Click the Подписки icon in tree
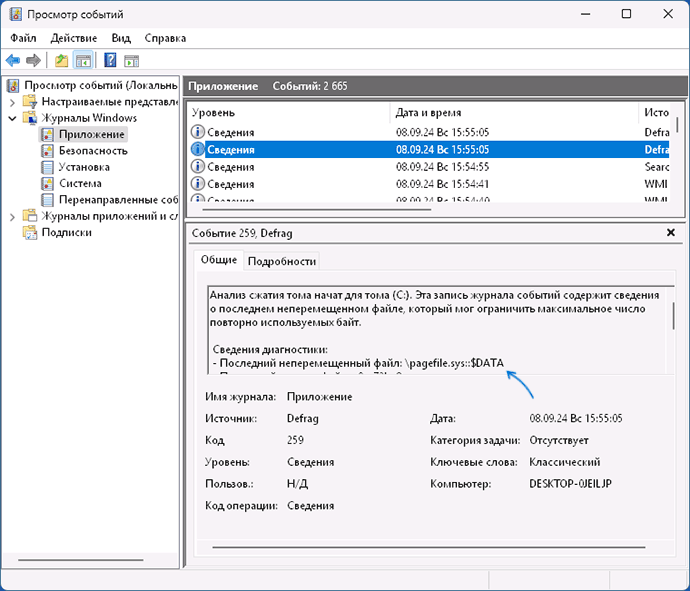The width and height of the screenshot is (690, 591). (x=30, y=232)
